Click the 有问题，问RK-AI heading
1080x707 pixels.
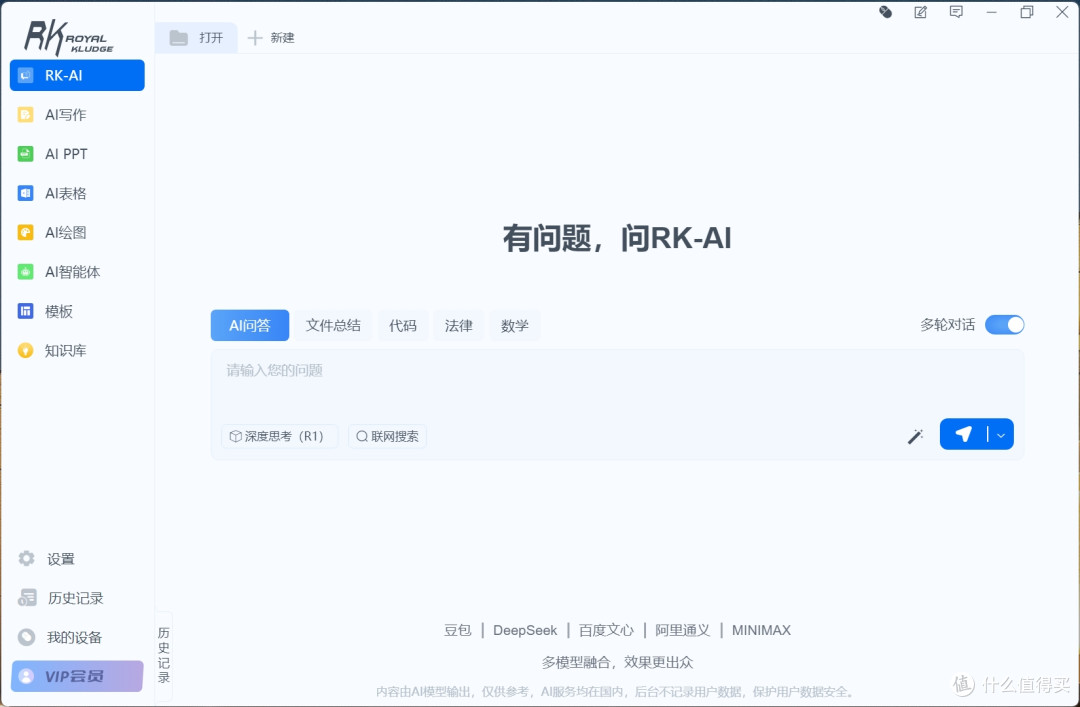[x=617, y=238]
